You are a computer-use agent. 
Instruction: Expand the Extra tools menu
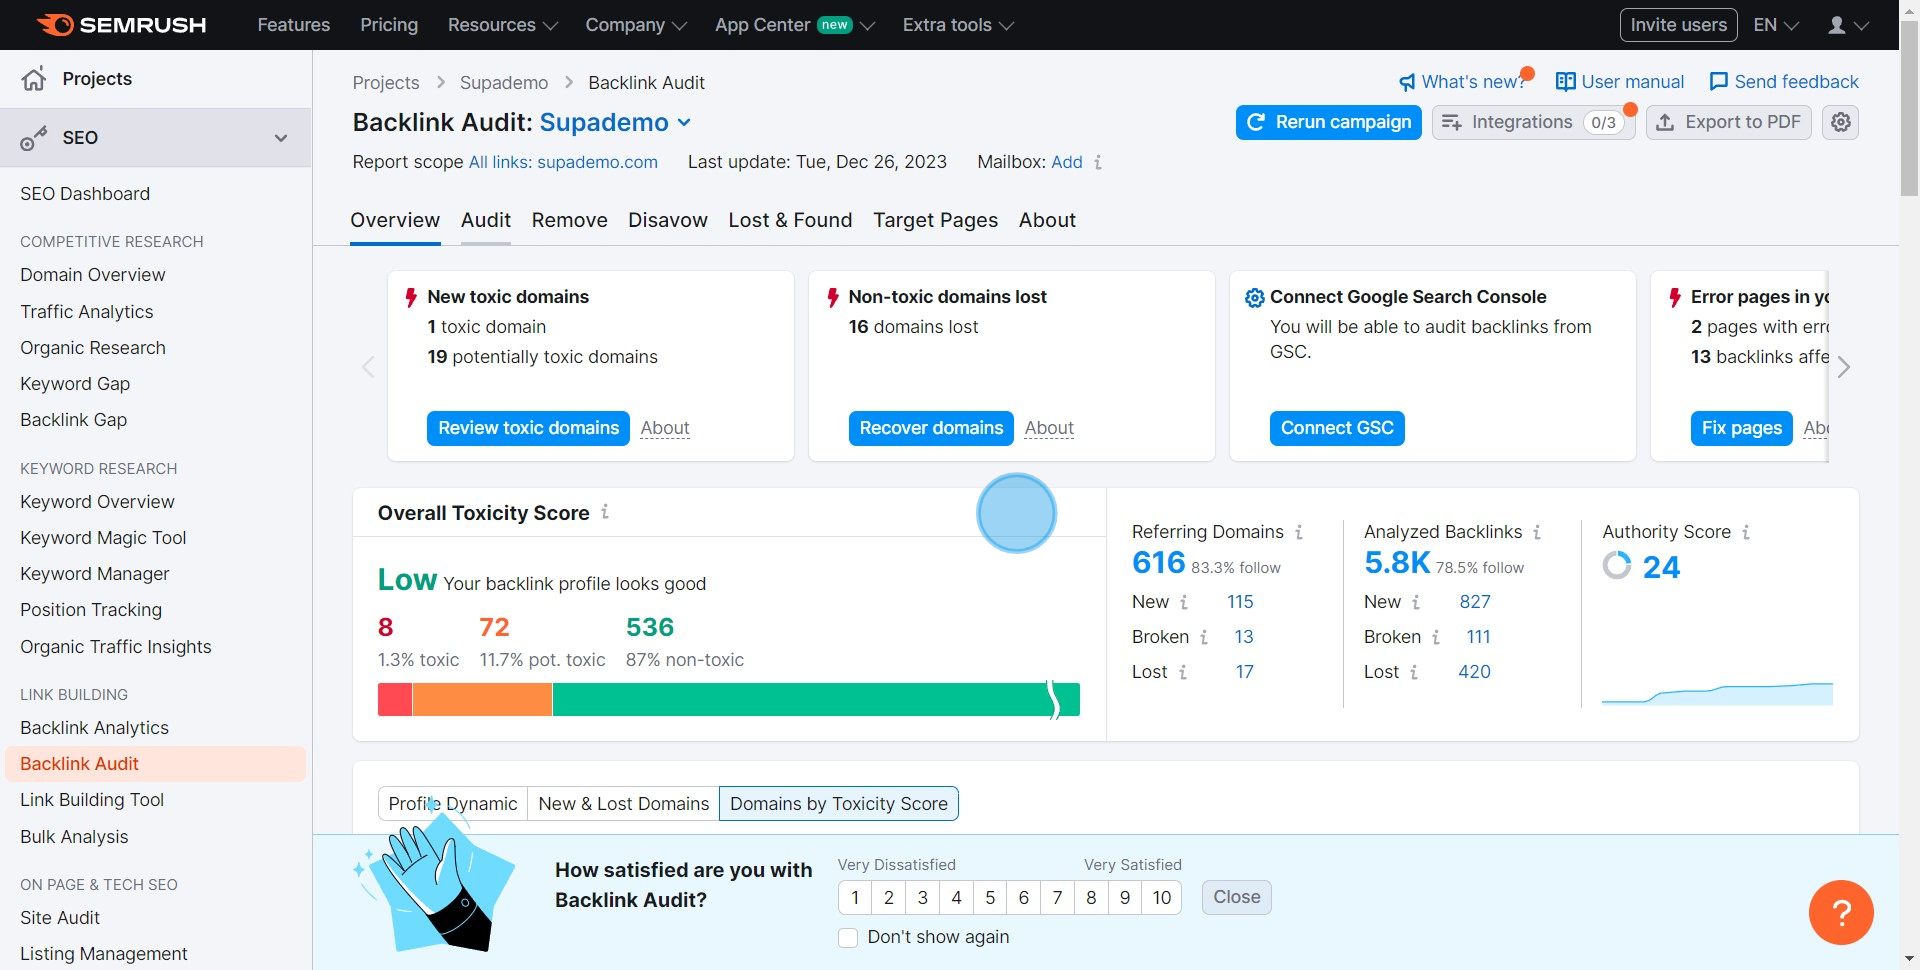point(958,25)
